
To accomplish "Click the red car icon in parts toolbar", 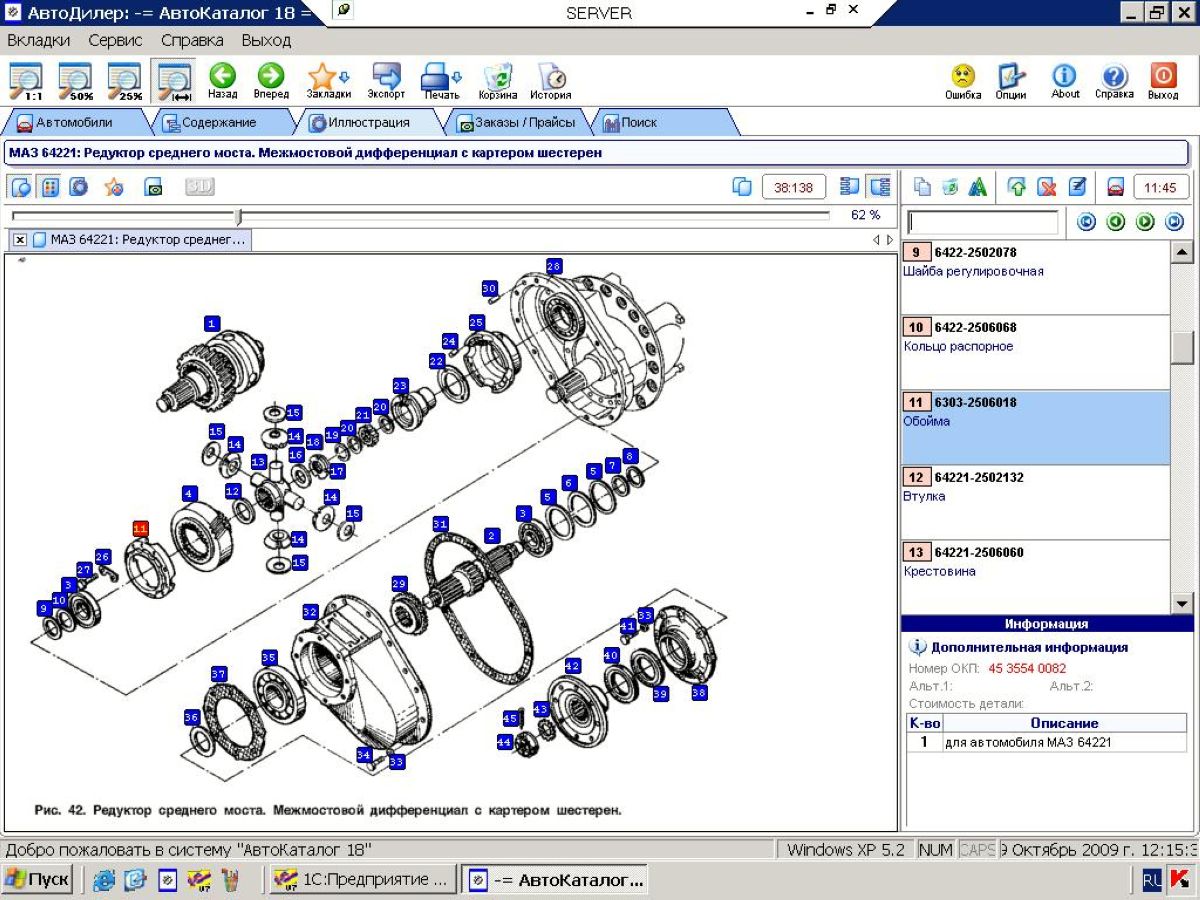I will click(1115, 187).
